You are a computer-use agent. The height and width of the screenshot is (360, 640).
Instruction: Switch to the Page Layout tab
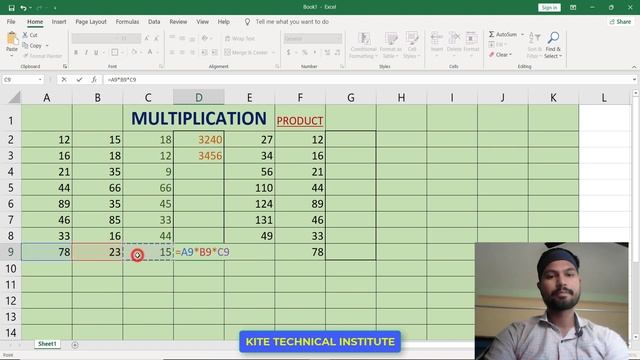click(x=91, y=22)
